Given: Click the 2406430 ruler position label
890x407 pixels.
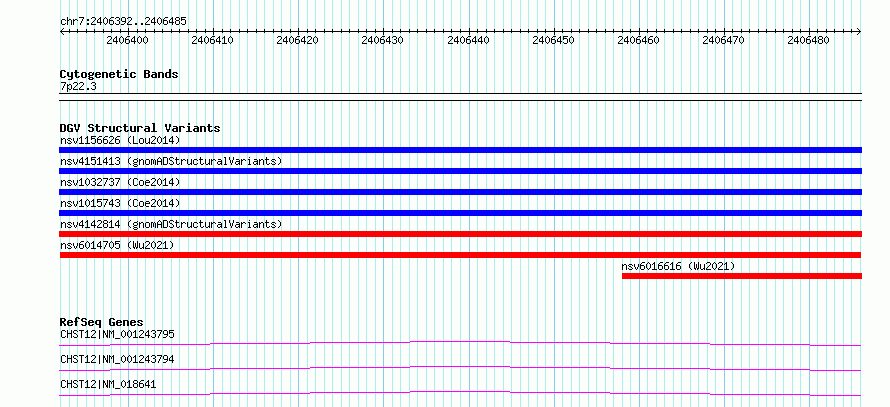Looking at the screenshot, I should click(383, 40).
